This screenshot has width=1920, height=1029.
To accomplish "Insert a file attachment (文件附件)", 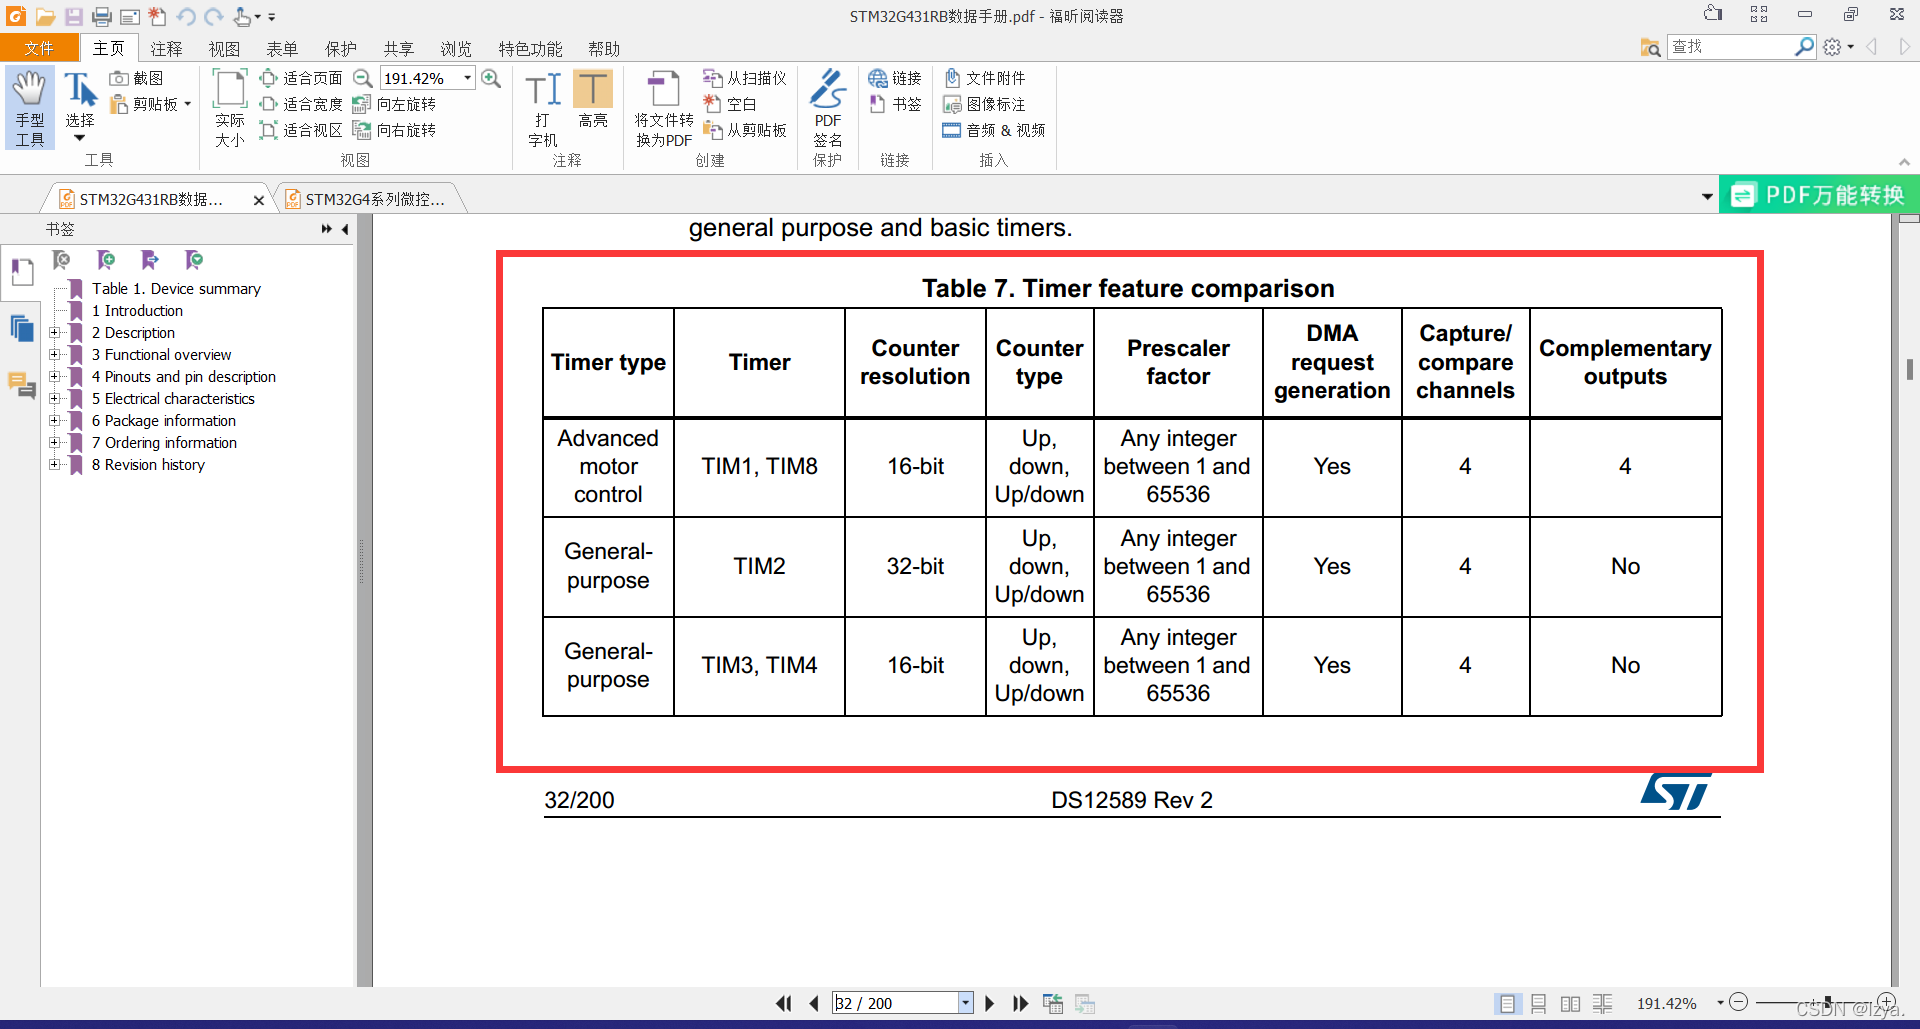I will [x=985, y=78].
